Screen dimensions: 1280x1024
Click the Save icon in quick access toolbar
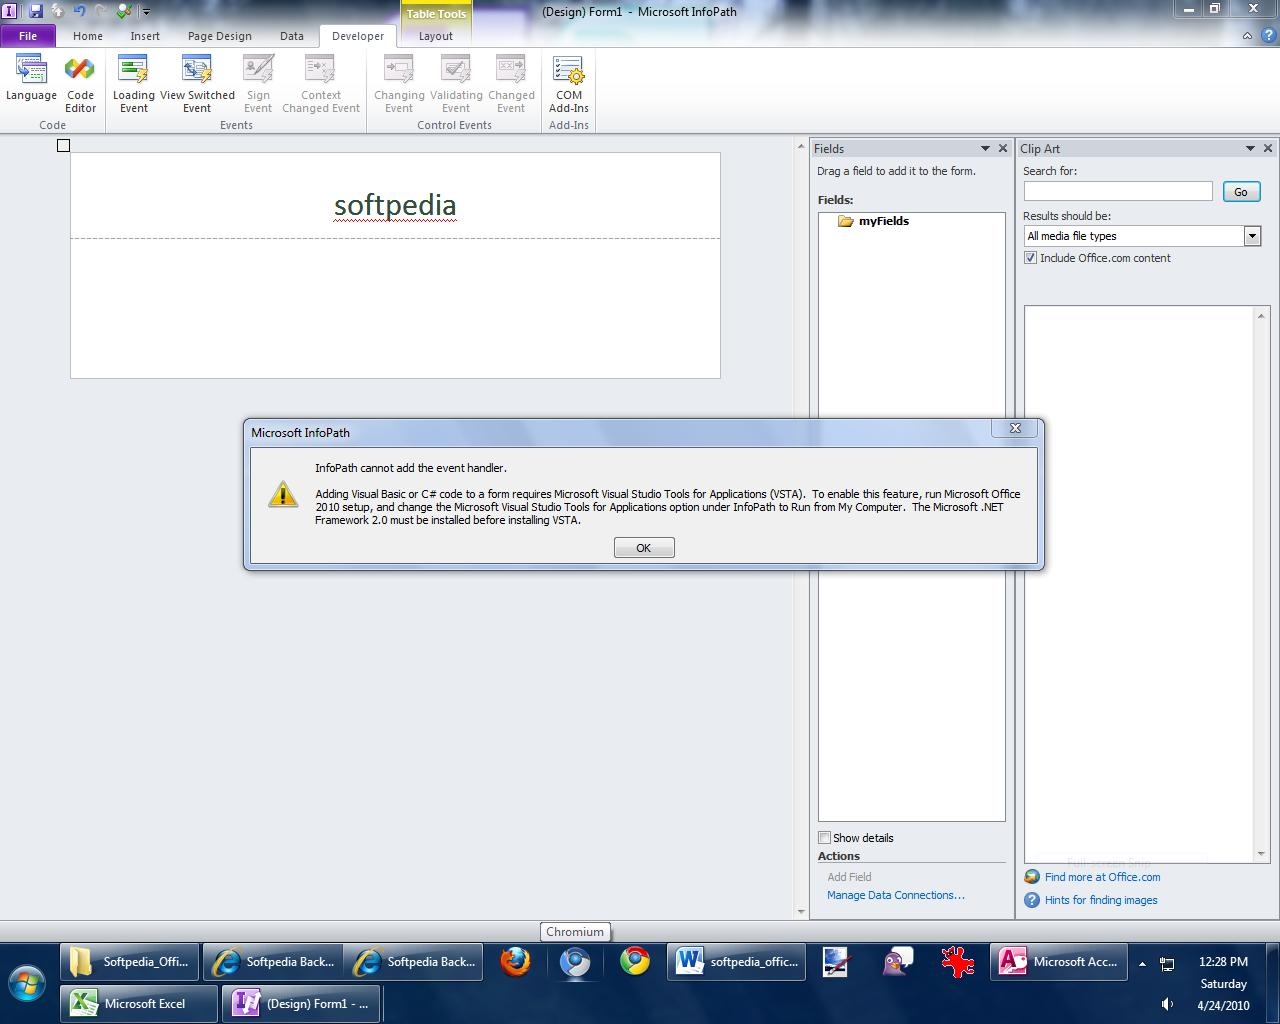(x=36, y=11)
